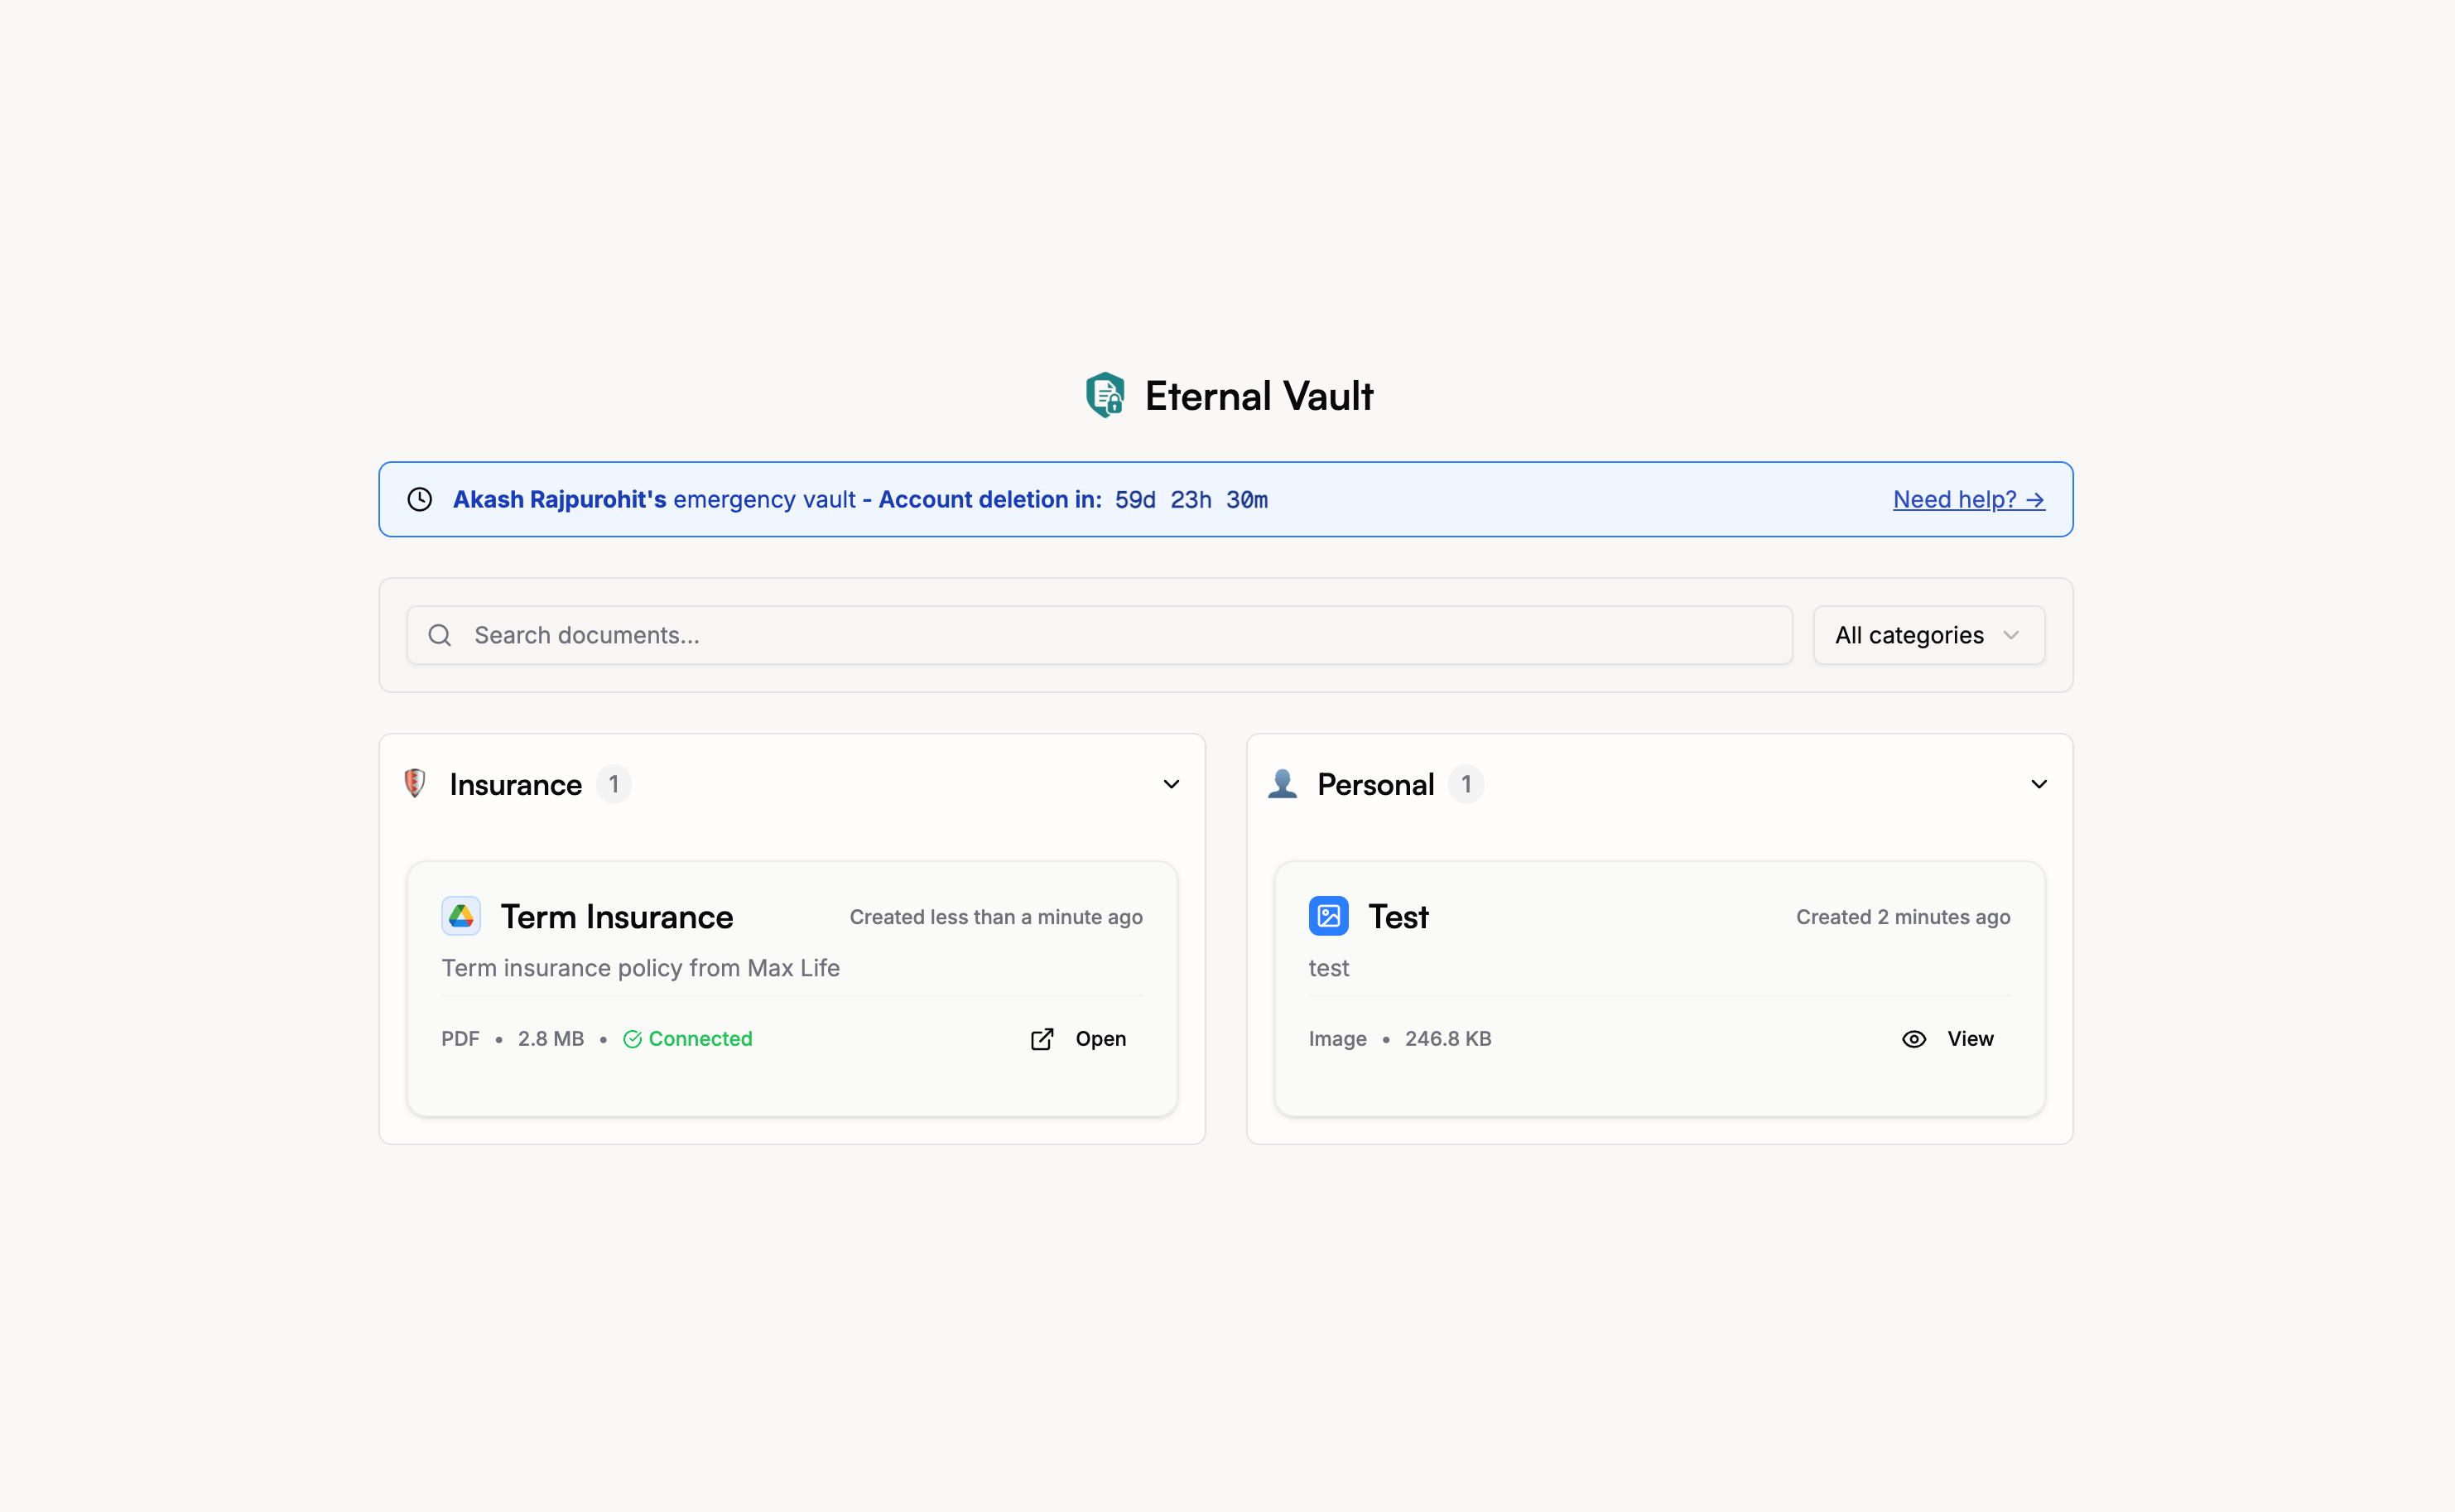Image resolution: width=2455 pixels, height=1512 pixels.
Task: Click the search magnifier icon
Action: 440,635
